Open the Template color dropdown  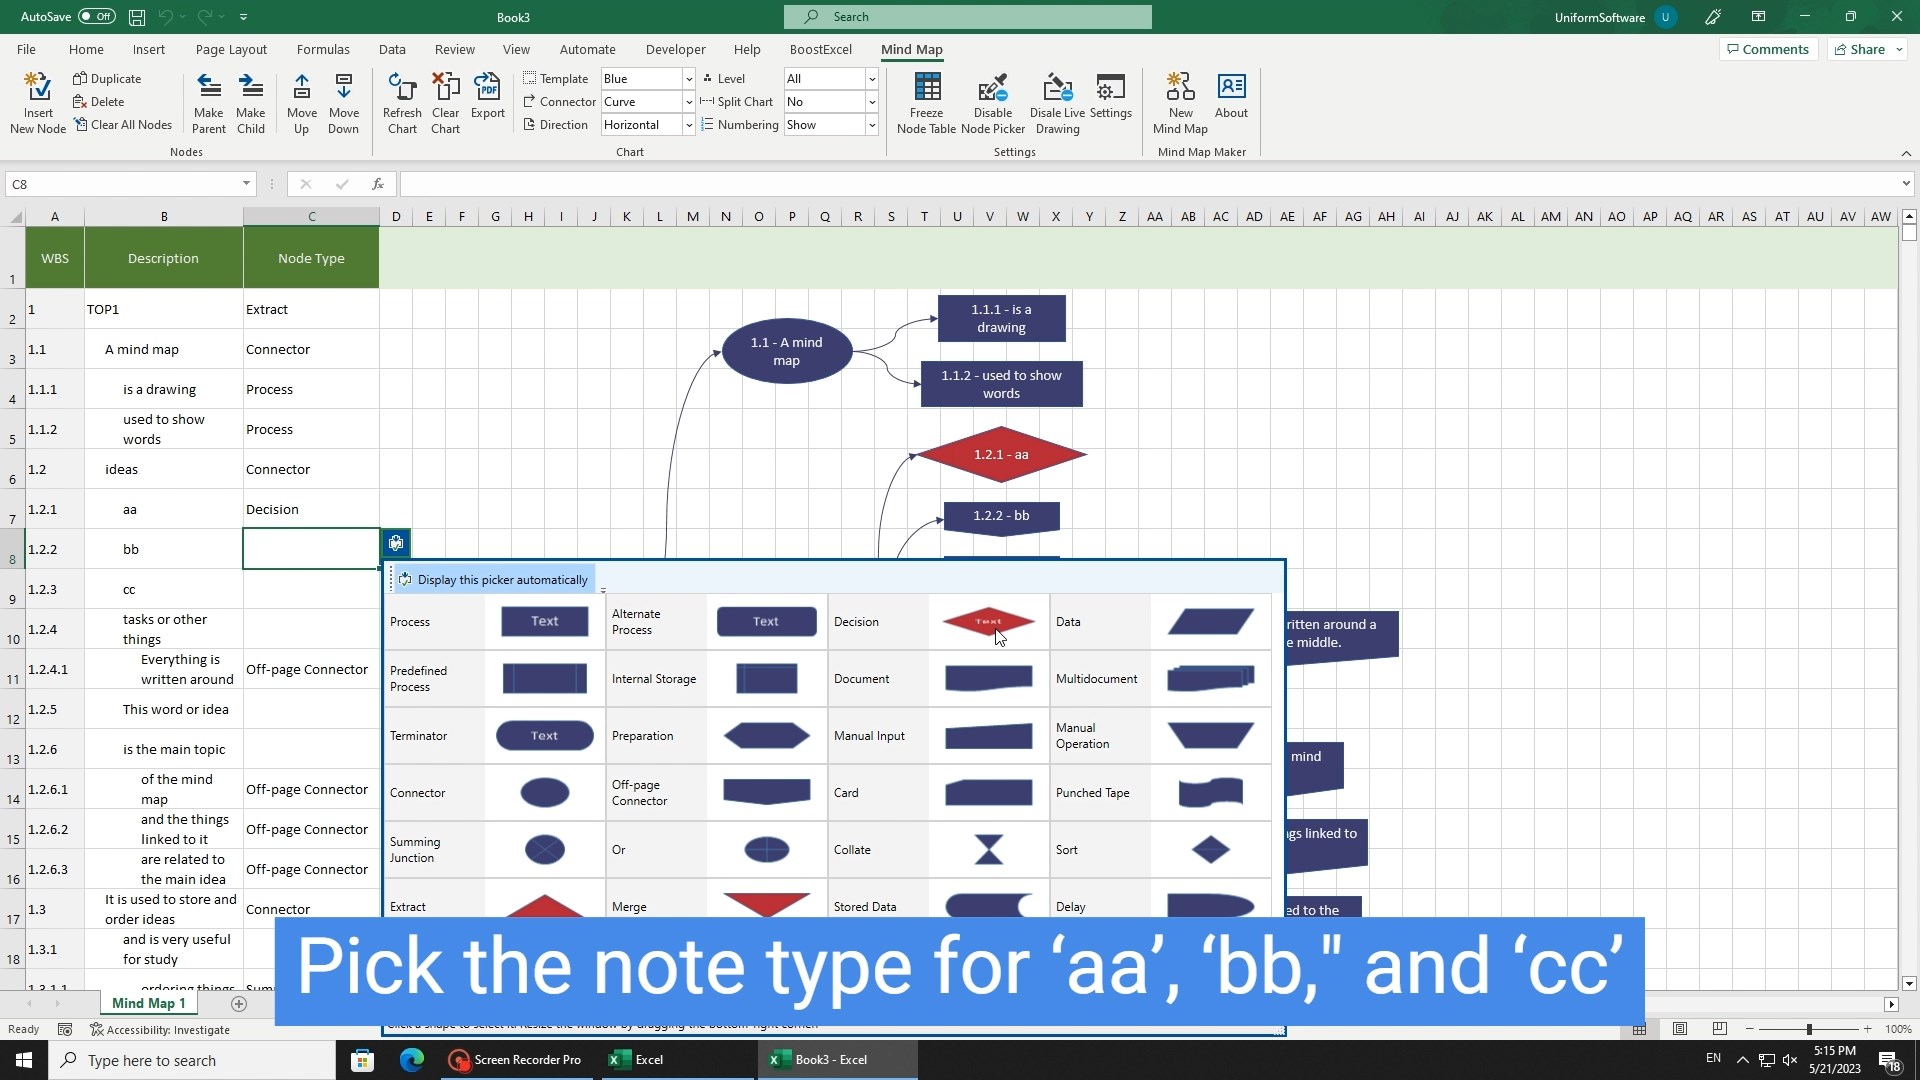(688, 79)
